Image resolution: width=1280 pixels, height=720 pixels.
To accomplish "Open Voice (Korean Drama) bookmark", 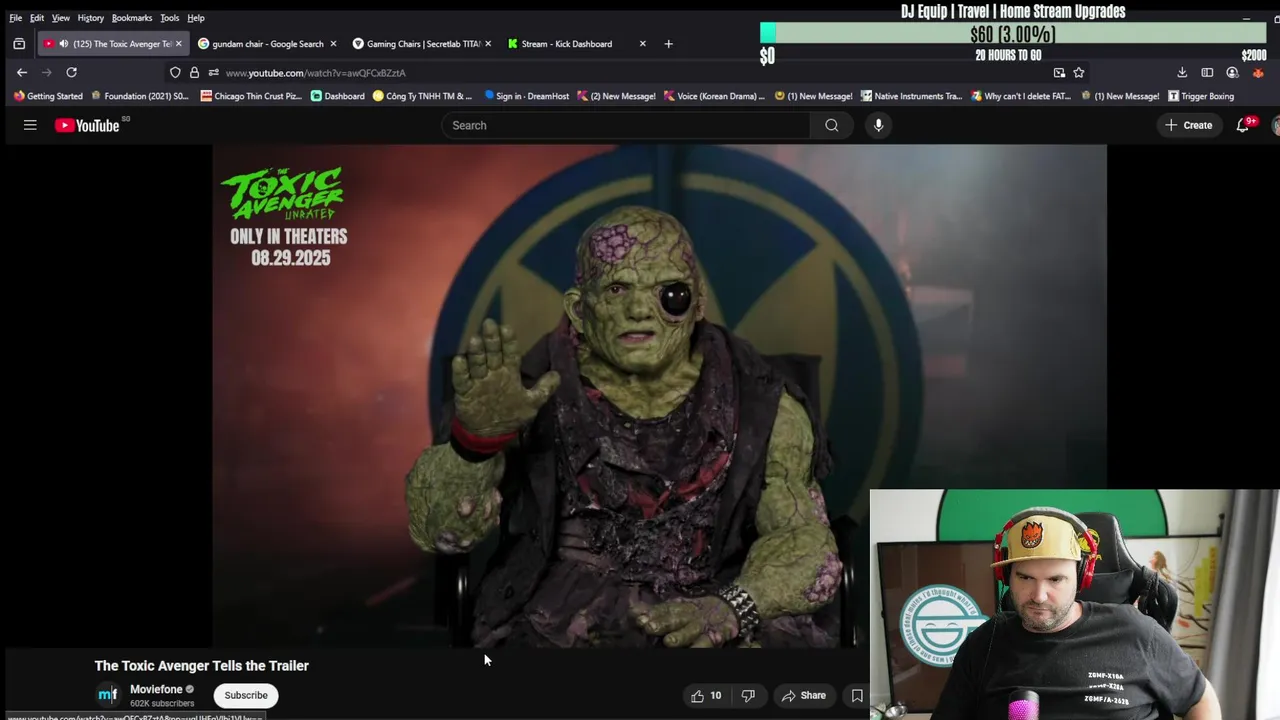I will tap(714, 96).
